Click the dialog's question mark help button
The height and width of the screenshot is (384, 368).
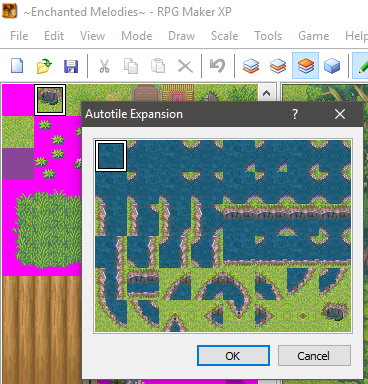(x=295, y=114)
